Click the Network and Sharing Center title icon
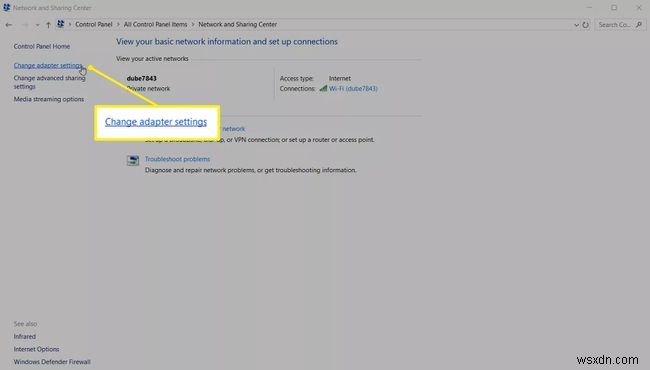This screenshot has height=370, width=650. tap(6, 7)
